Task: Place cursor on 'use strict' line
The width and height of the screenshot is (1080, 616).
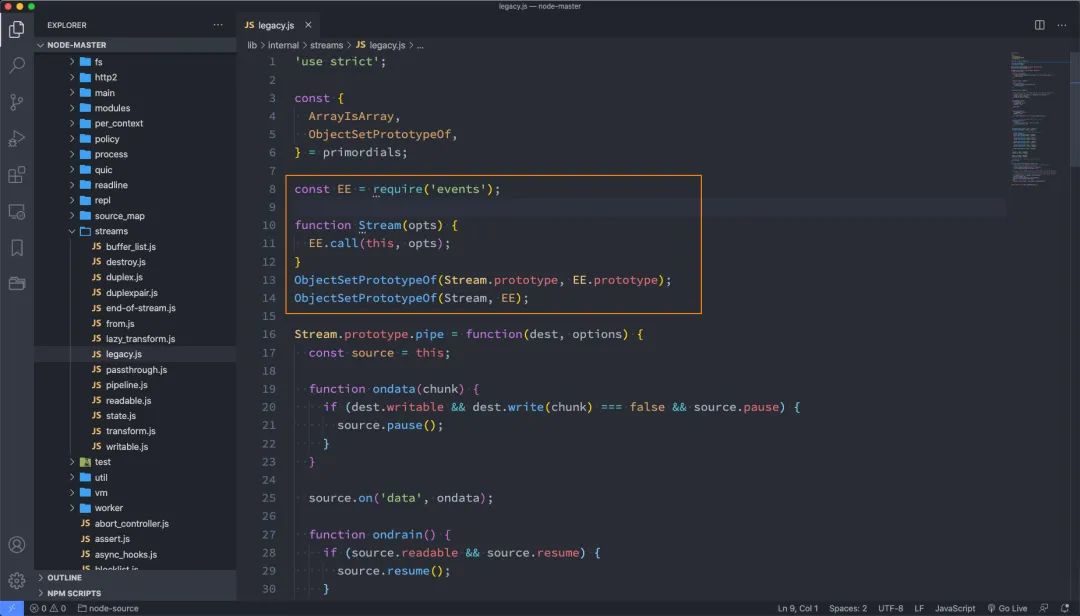Action: point(340,61)
